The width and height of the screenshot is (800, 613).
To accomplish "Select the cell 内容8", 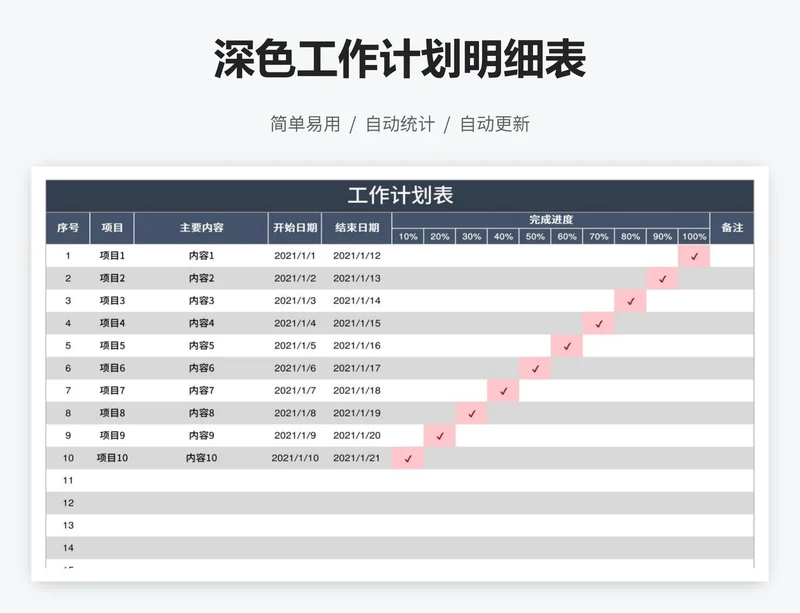I will pyautogui.click(x=201, y=413).
